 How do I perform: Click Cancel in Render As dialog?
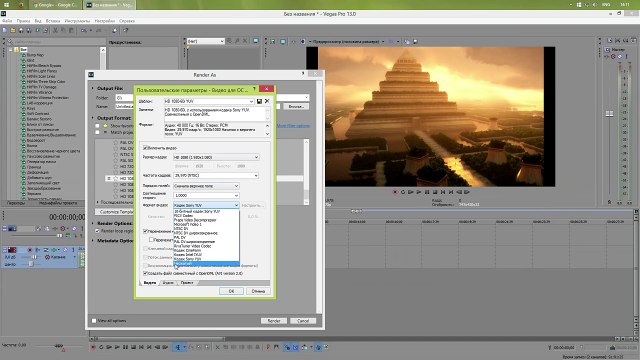(x=303, y=321)
